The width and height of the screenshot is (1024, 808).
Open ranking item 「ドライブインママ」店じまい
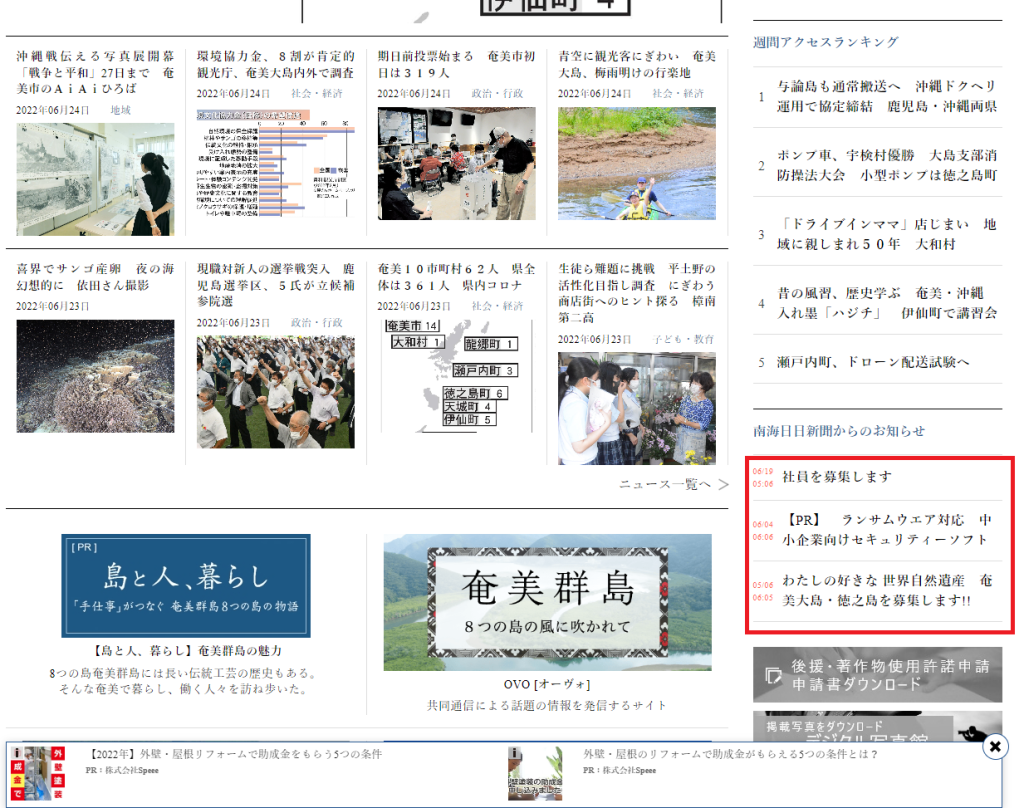(887, 234)
